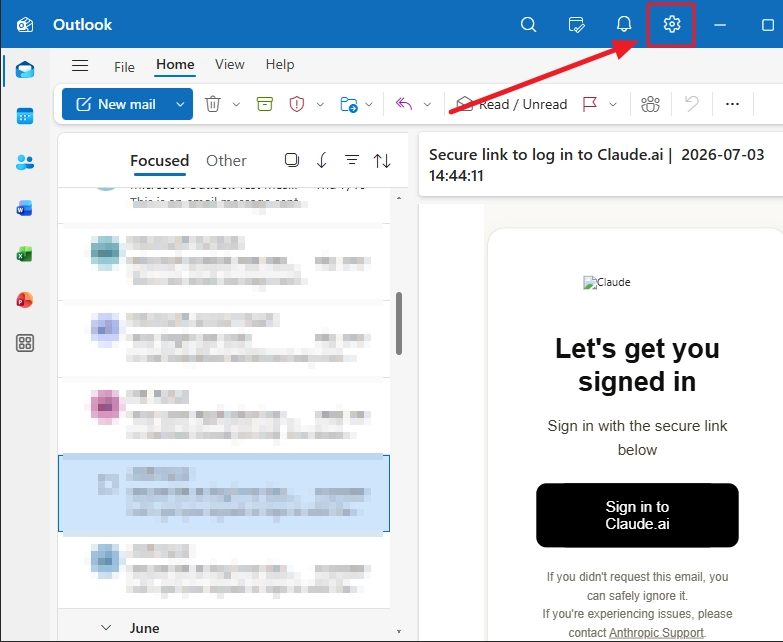Click the Outlook logo icon in title bar

click(25, 24)
